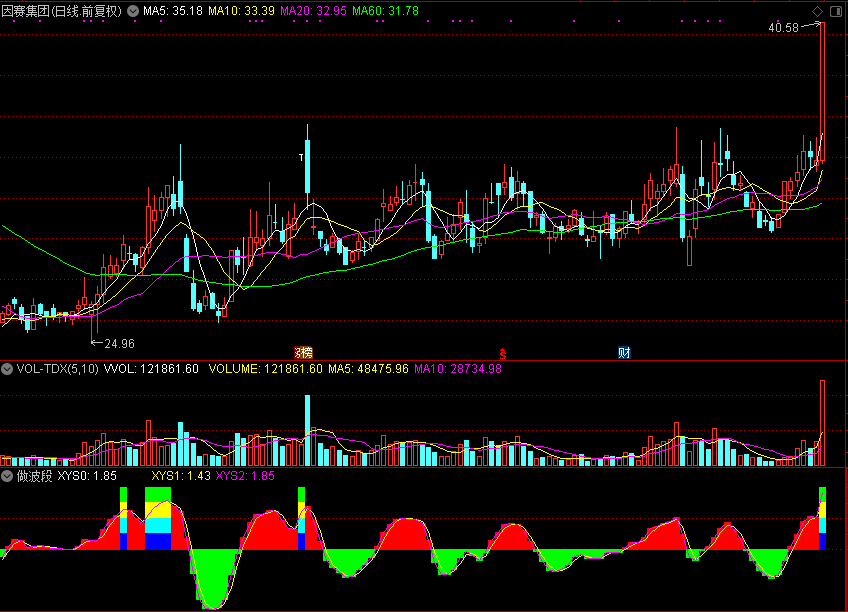Click the red $ event marker
Image resolution: width=848 pixels, height=612 pixels.
pos(503,352)
